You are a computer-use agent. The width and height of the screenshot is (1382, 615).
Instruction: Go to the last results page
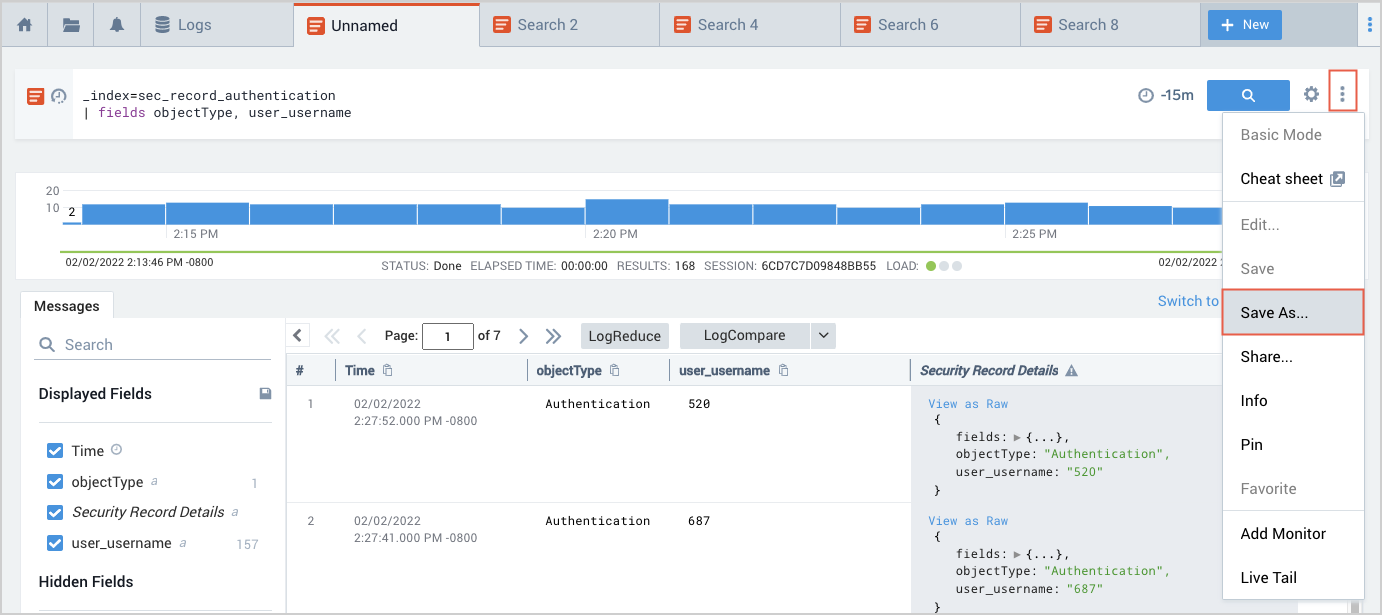tap(553, 336)
